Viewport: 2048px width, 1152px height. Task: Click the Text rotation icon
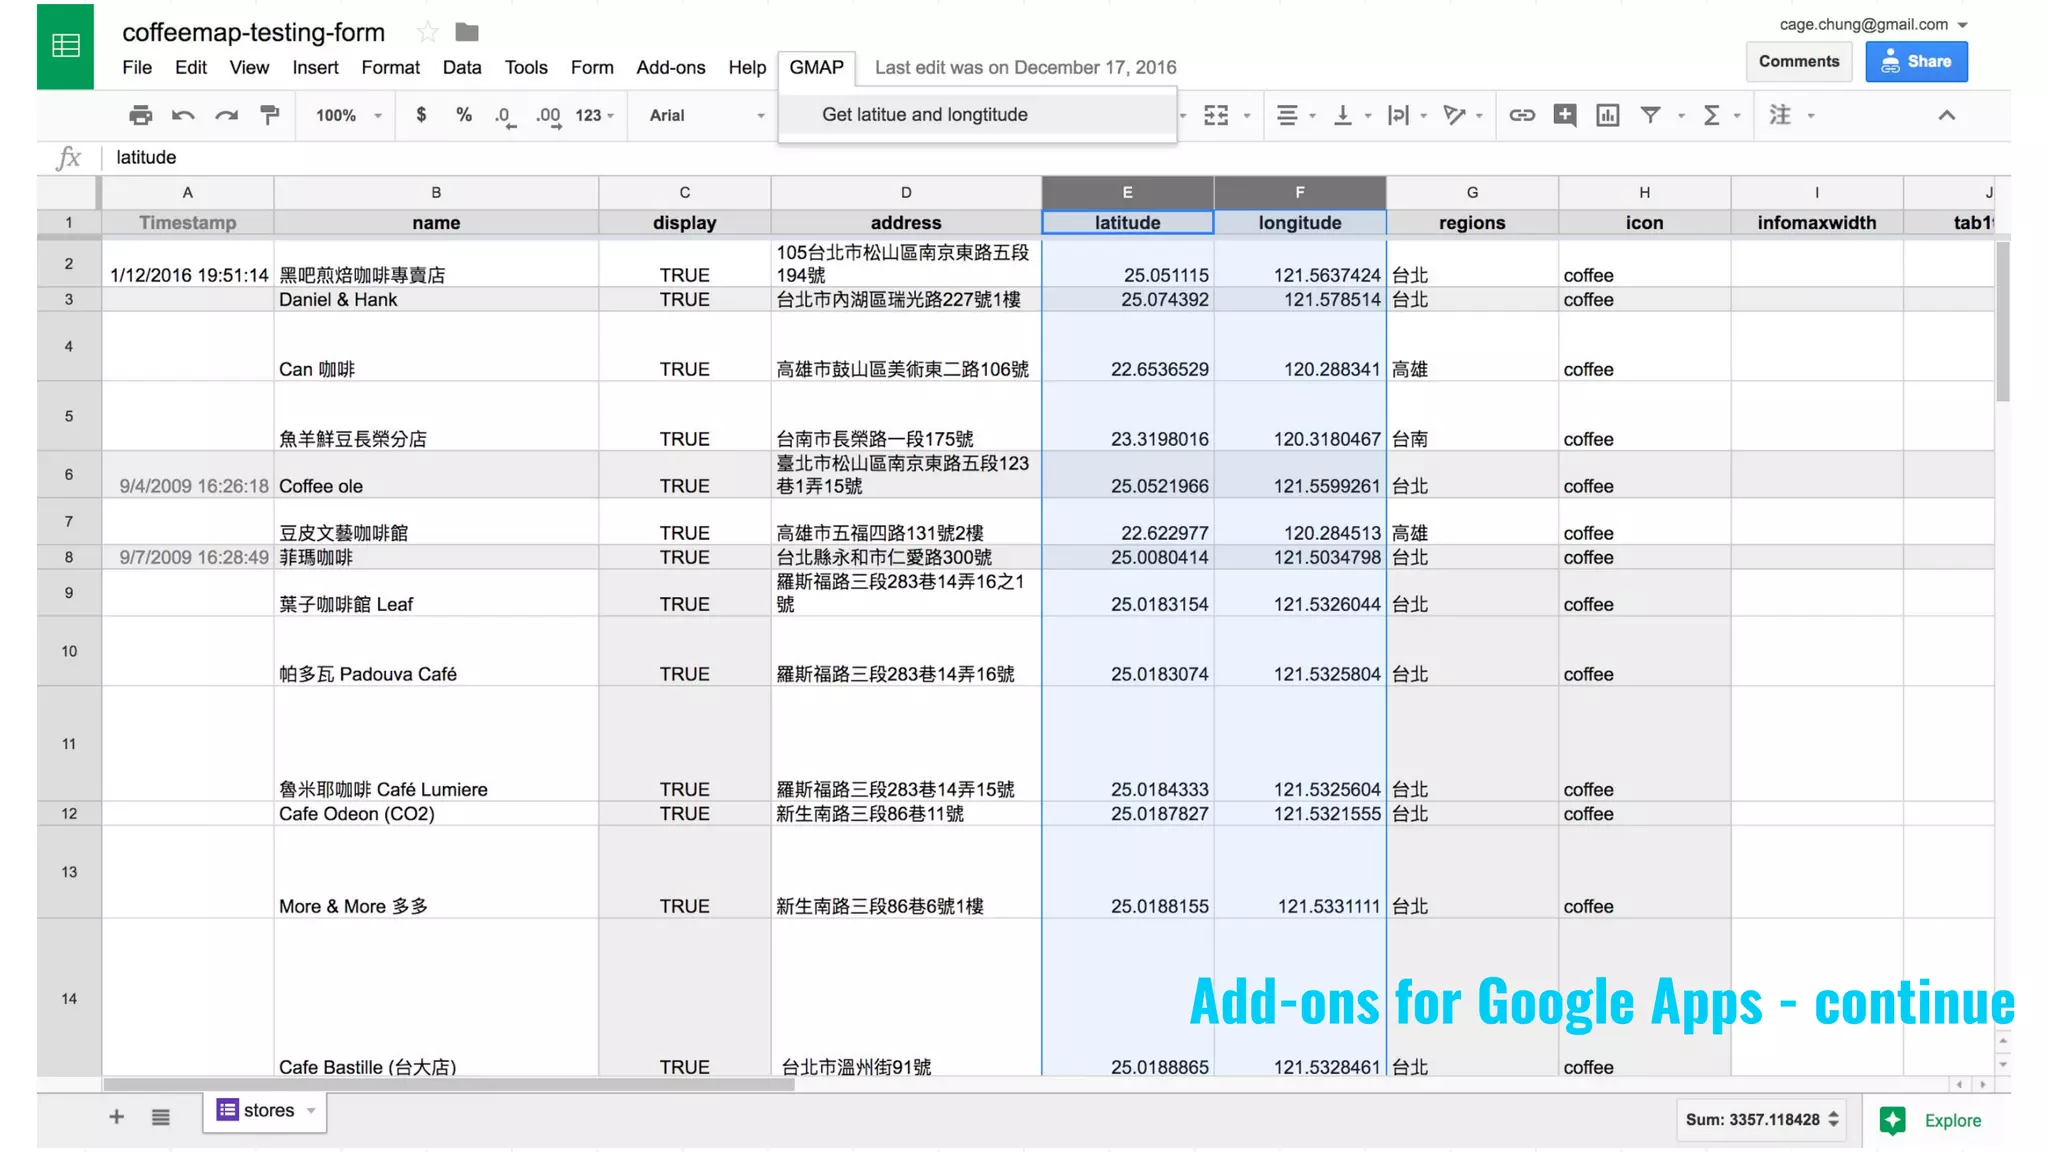[x=1454, y=115]
